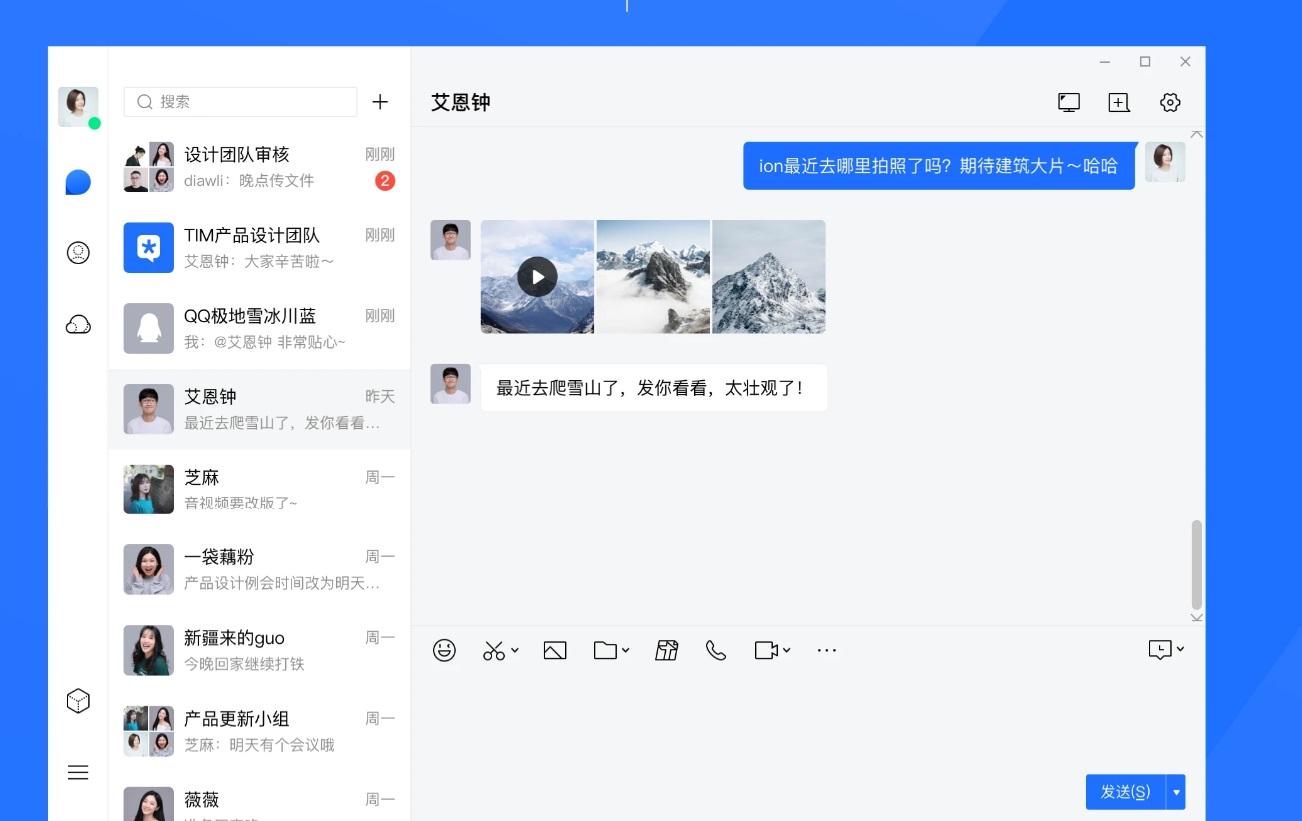The width and height of the screenshot is (1302, 821).
Task: Open the cube apps sidebar icon
Action: [78, 701]
